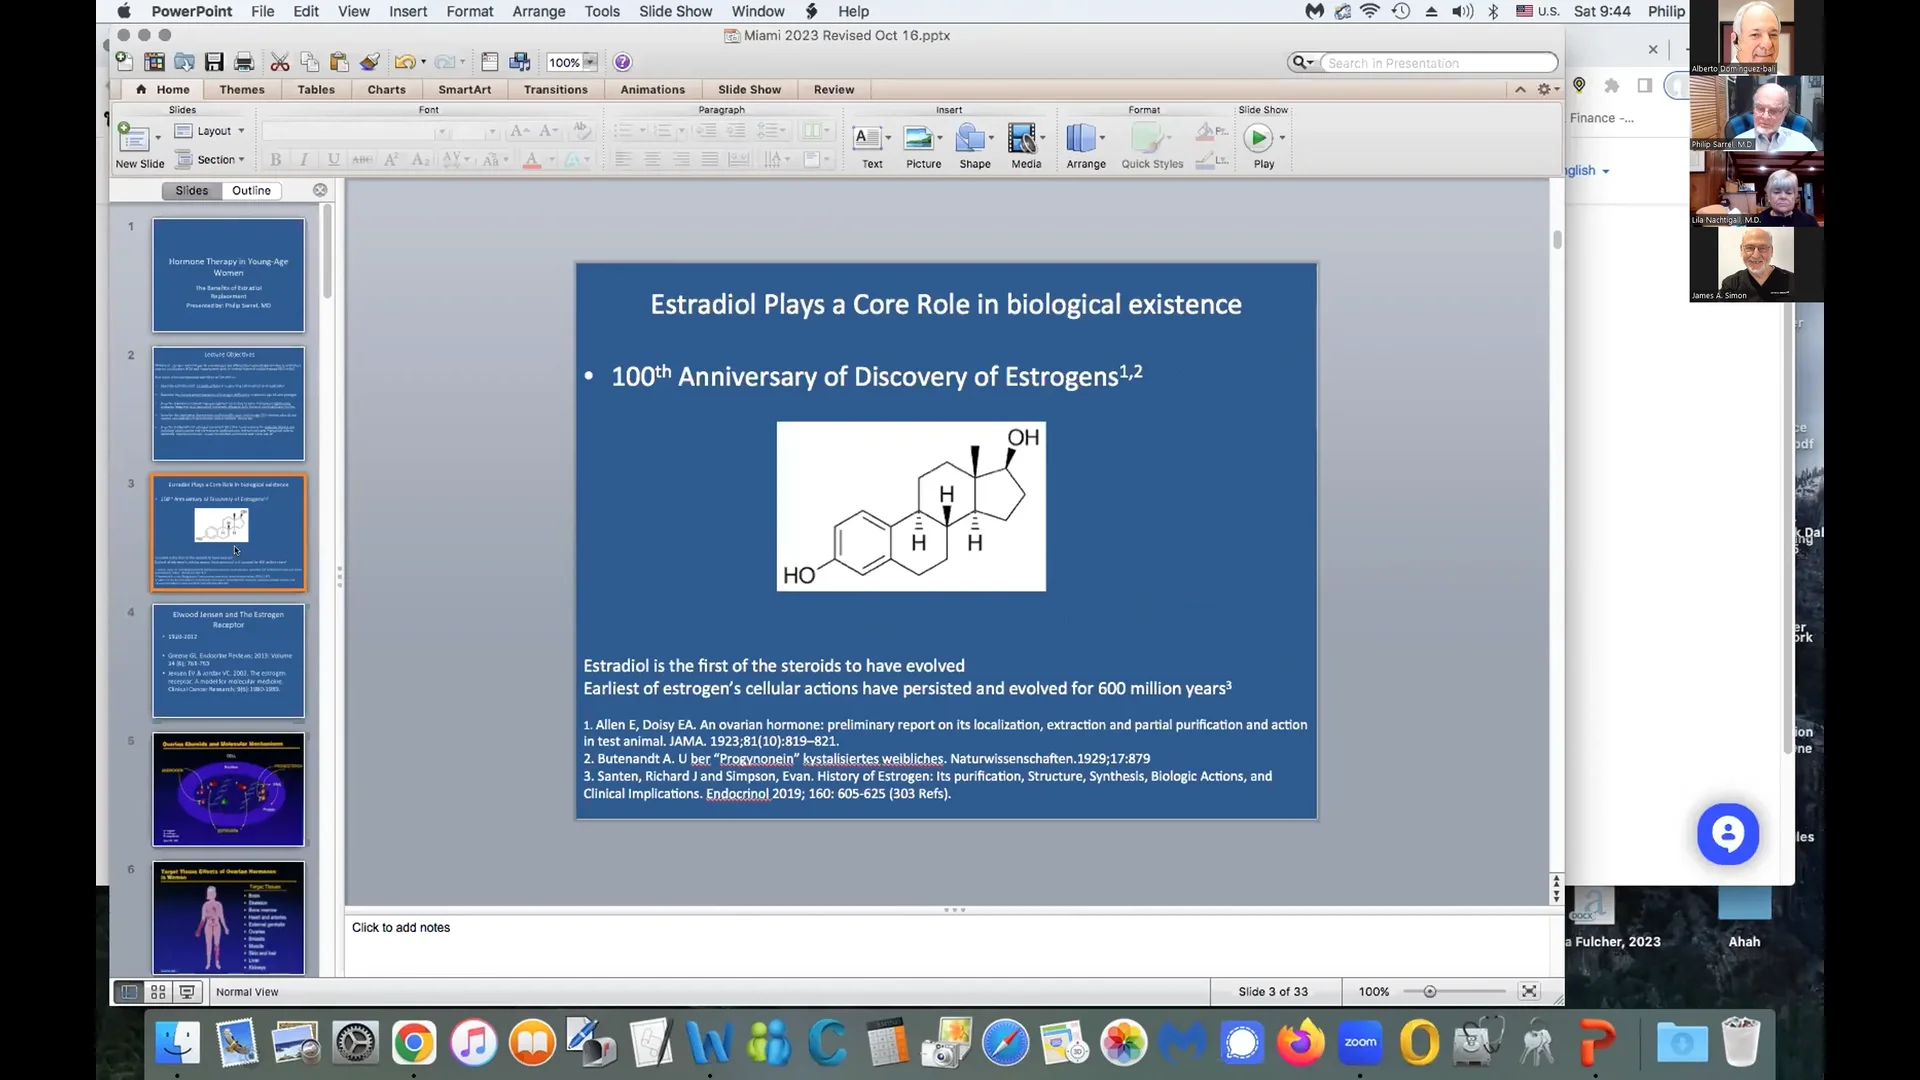1920x1080 pixels.
Task: Select Normal view button in status bar
Action: 129,992
